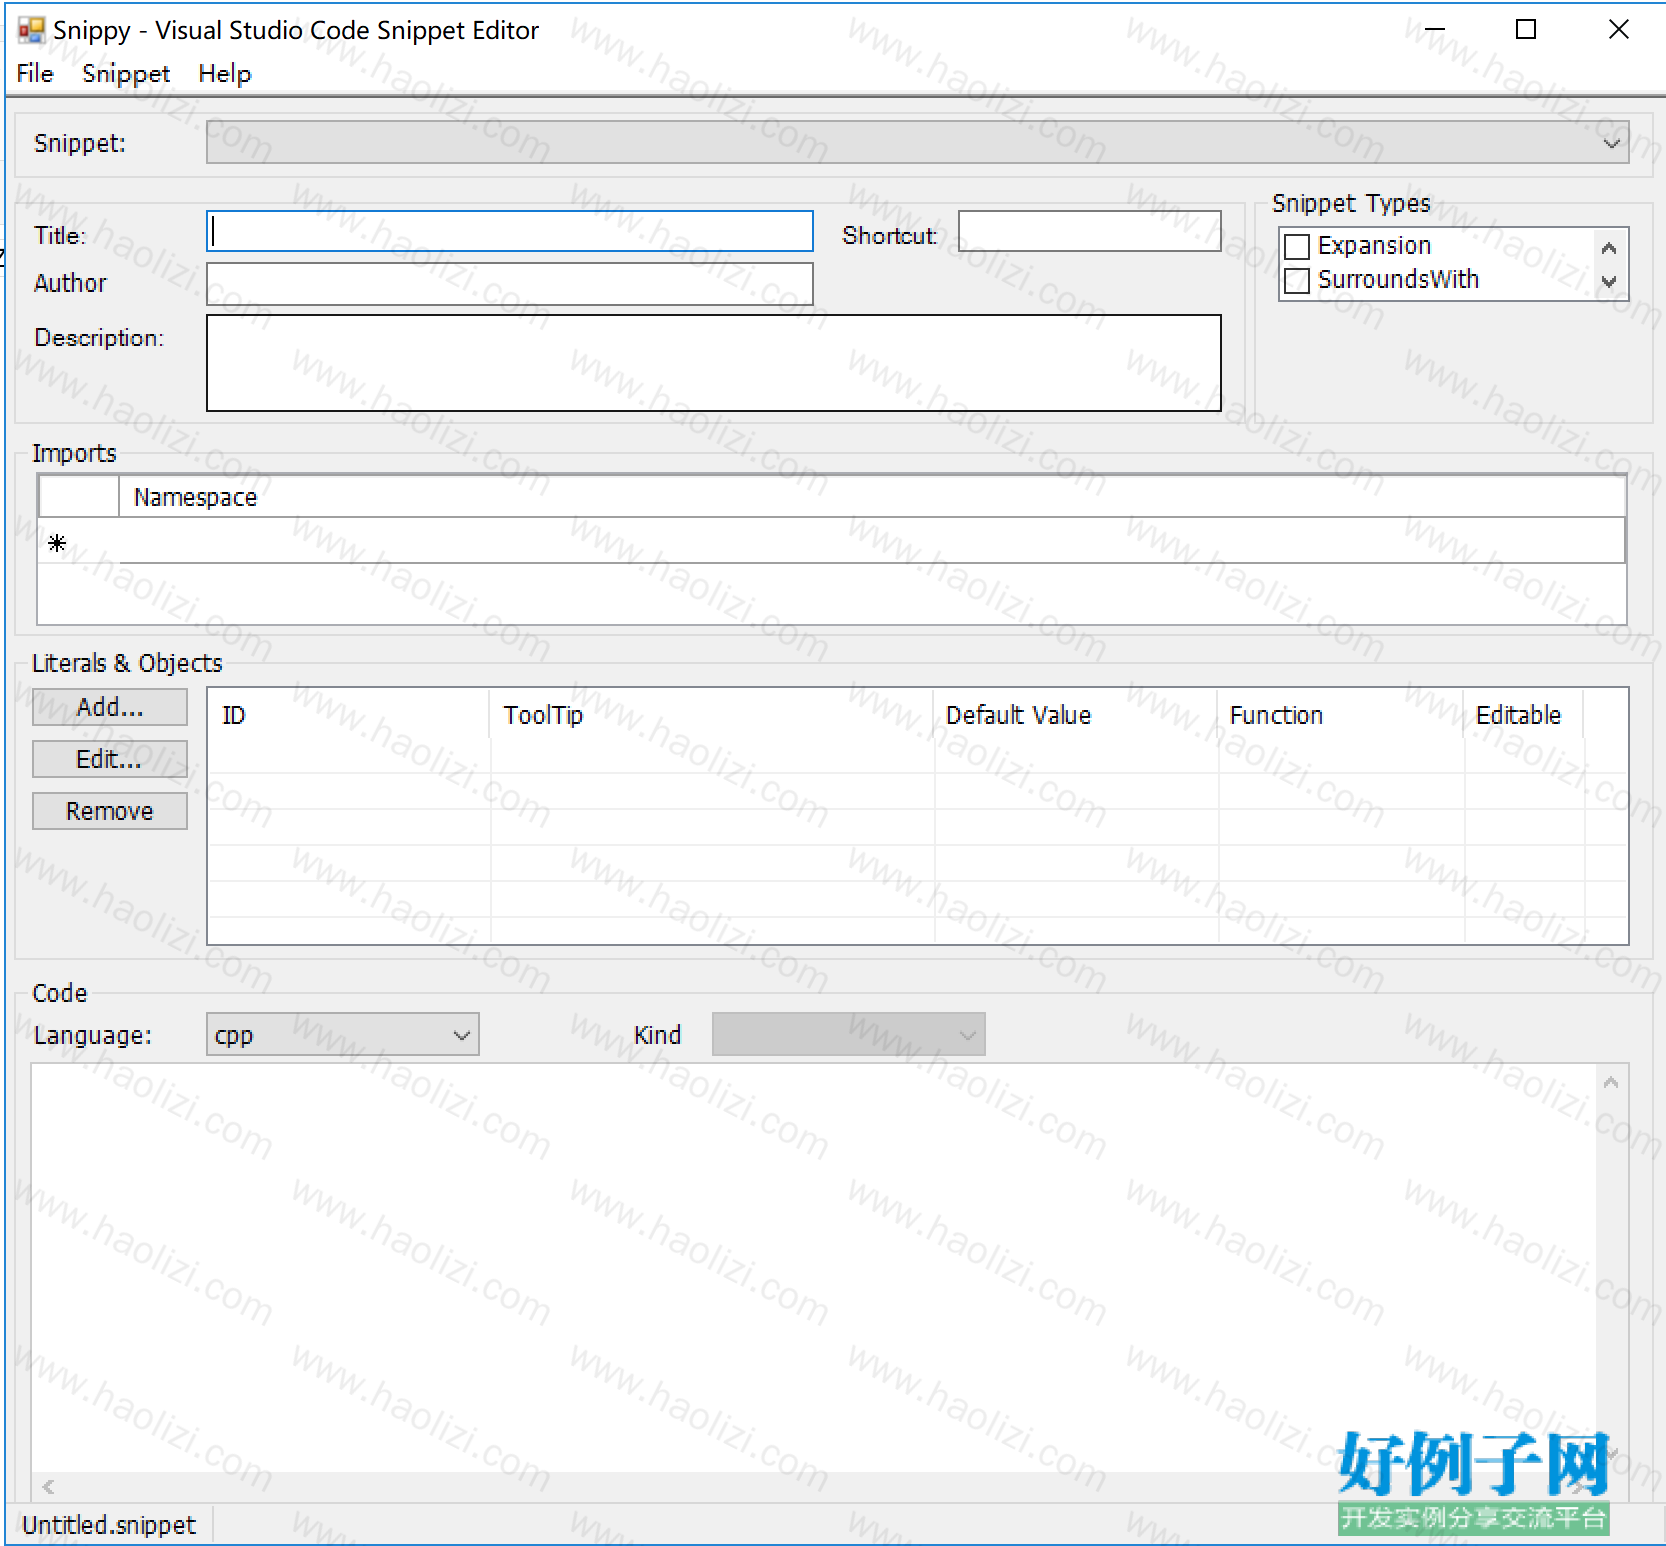
Task: Click the Default Value column header
Action: click(x=1075, y=715)
